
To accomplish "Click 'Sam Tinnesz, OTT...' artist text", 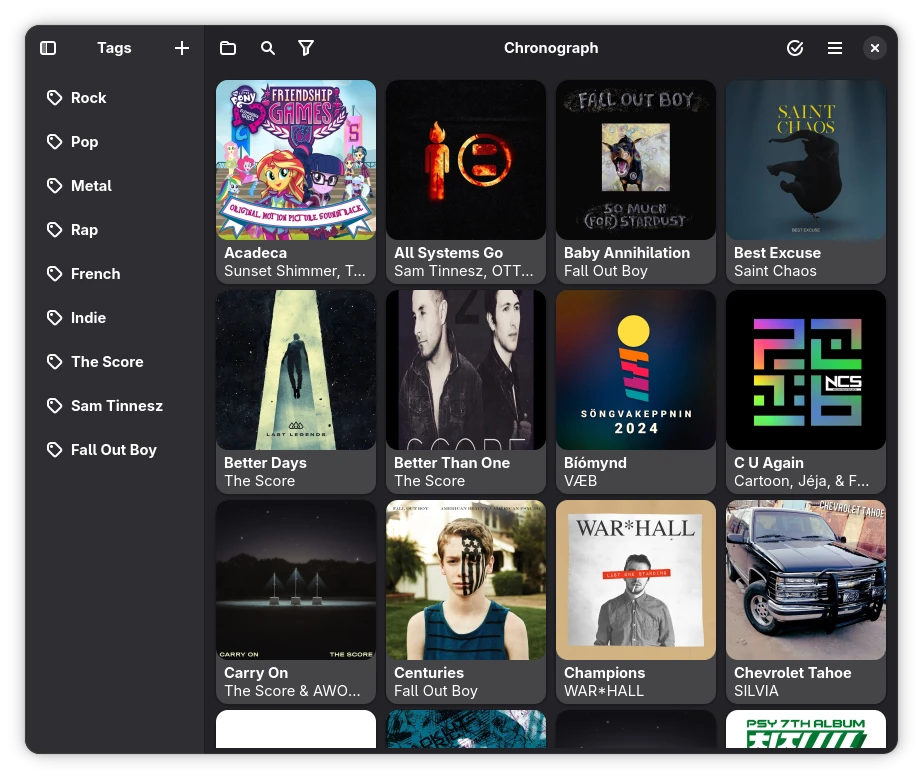I will 464,271.
